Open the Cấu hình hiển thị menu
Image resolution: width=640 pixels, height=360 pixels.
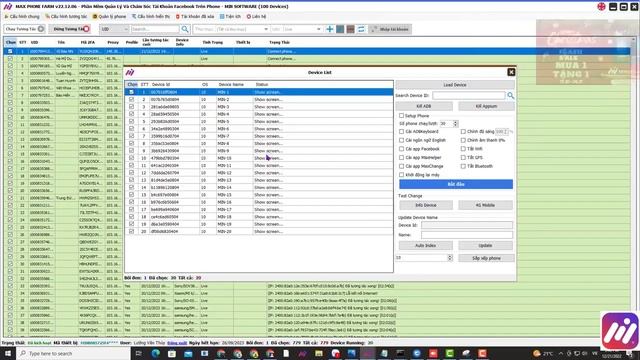coord(151,17)
